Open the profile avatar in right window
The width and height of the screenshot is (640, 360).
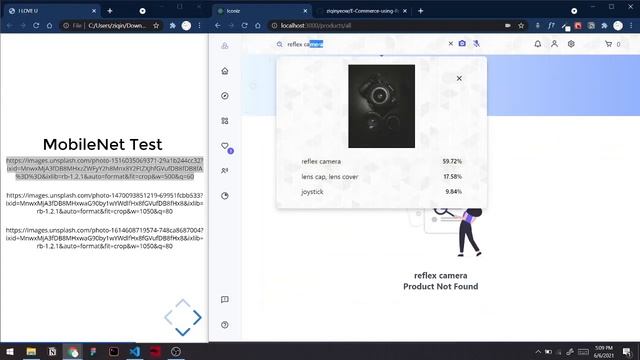(x=618, y=25)
